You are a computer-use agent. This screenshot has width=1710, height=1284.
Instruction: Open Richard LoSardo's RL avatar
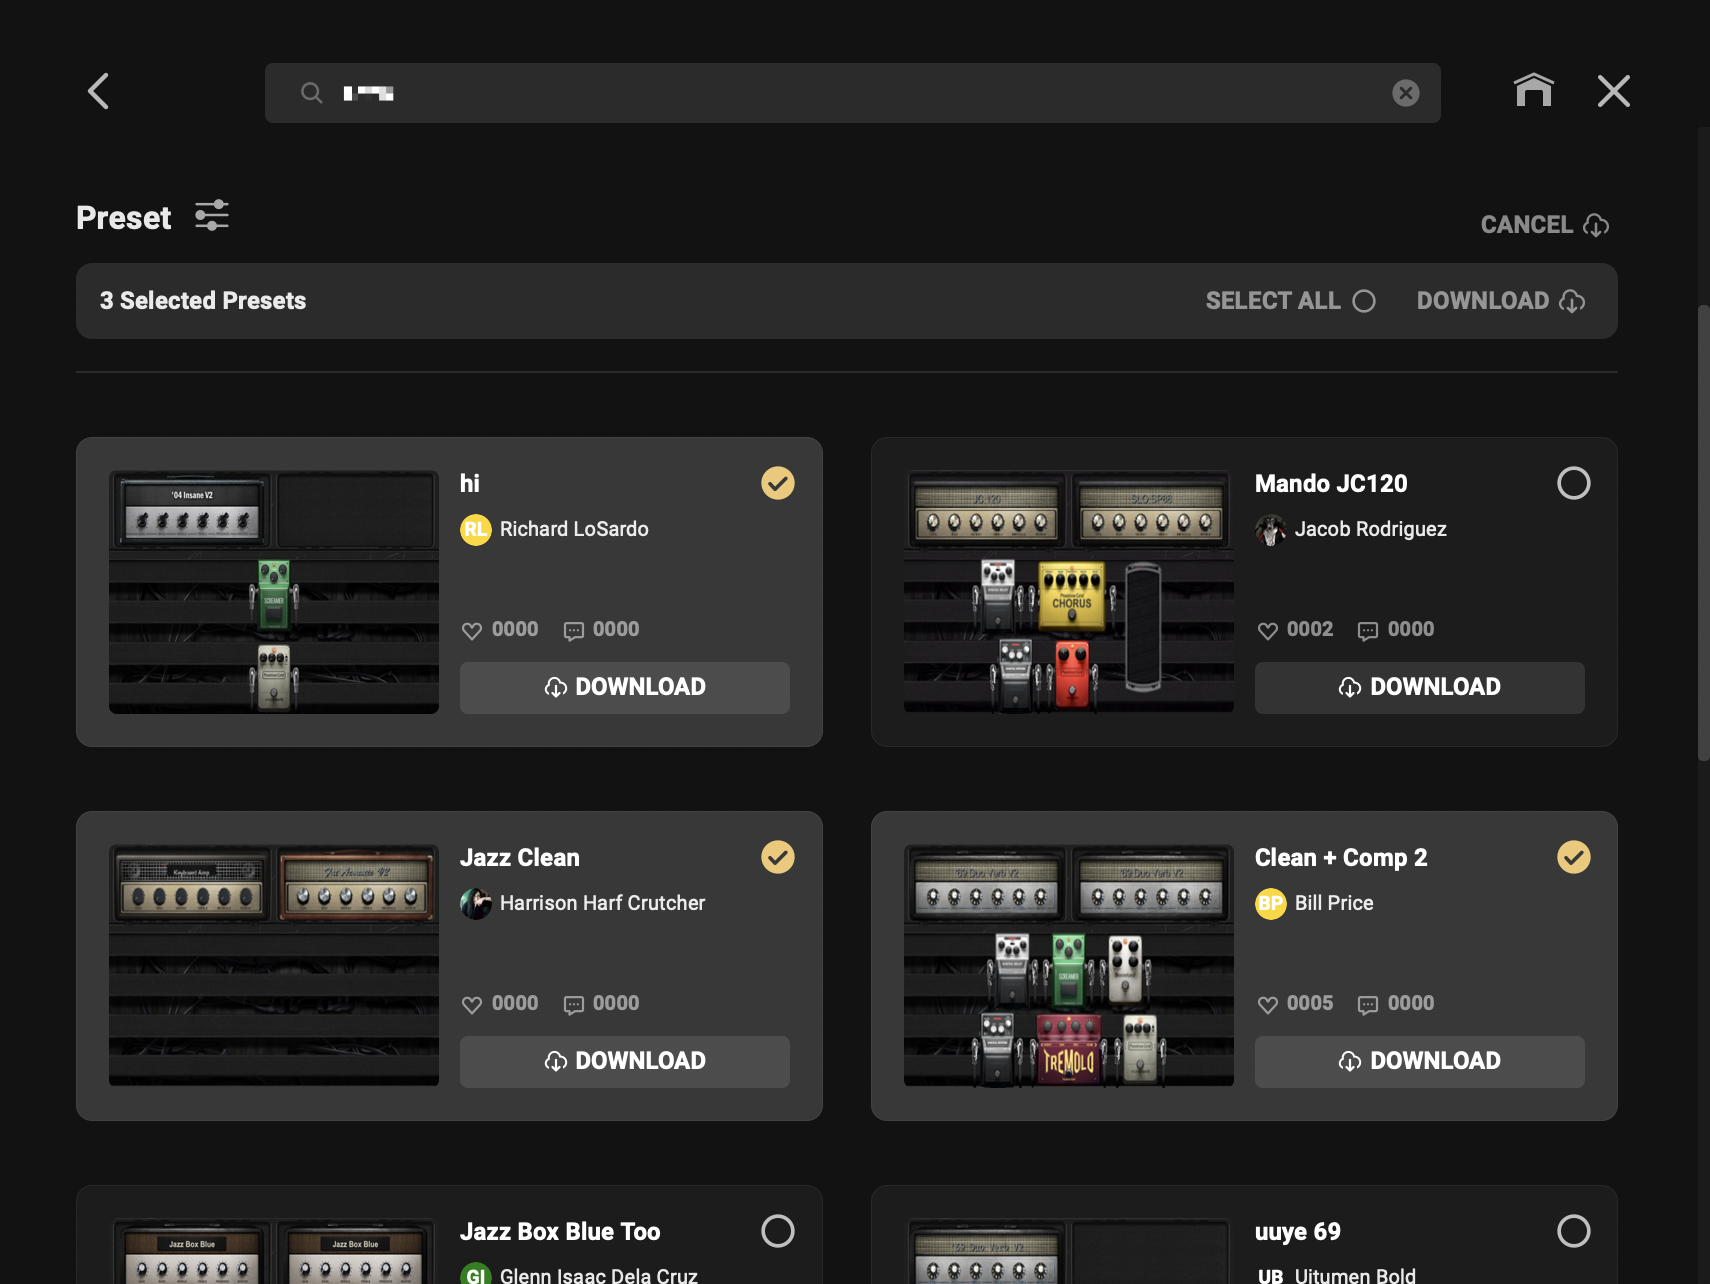pyautogui.click(x=476, y=530)
